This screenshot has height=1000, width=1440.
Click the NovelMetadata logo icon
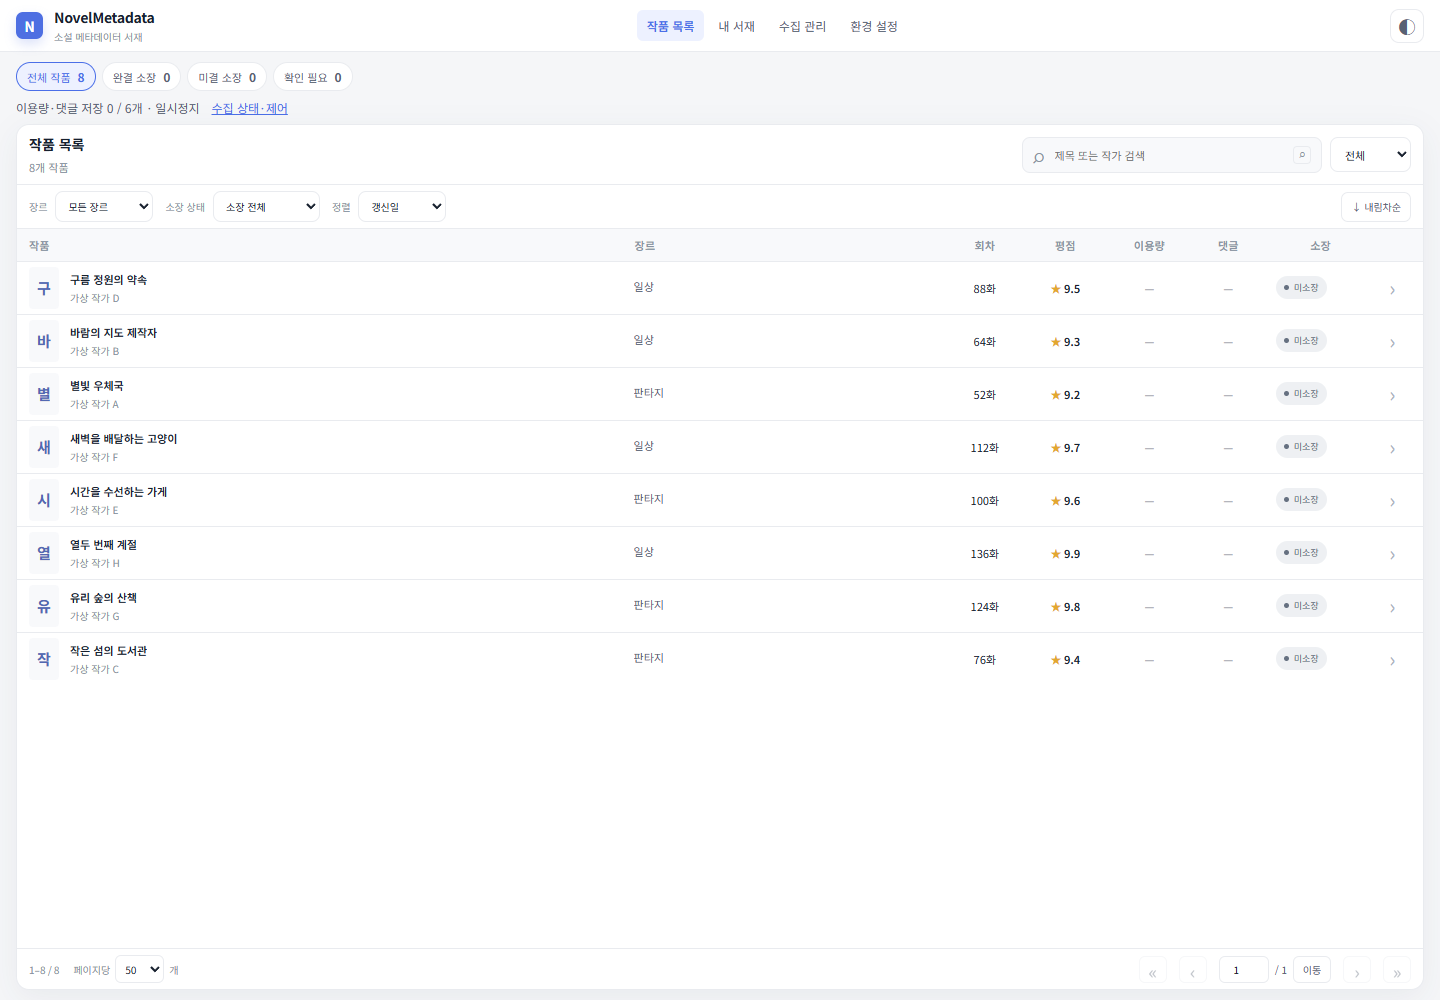[x=29, y=27]
